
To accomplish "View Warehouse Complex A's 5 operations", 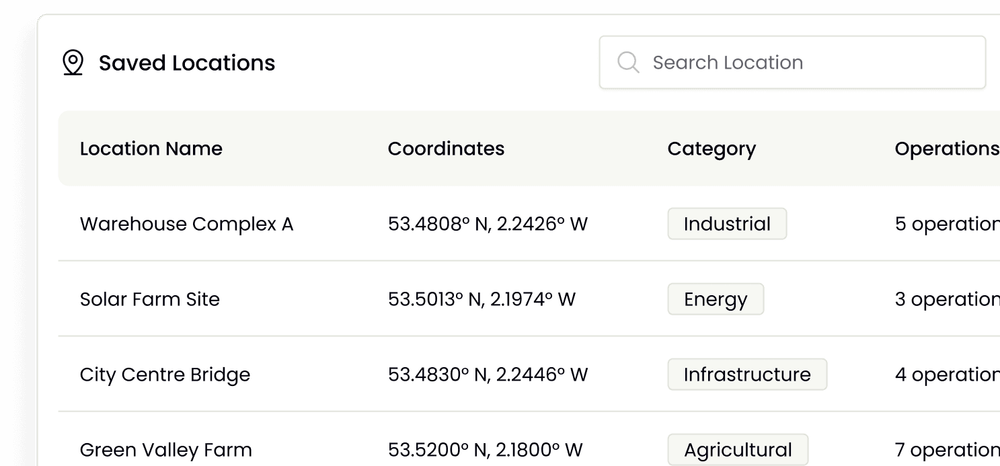I will (x=946, y=224).
